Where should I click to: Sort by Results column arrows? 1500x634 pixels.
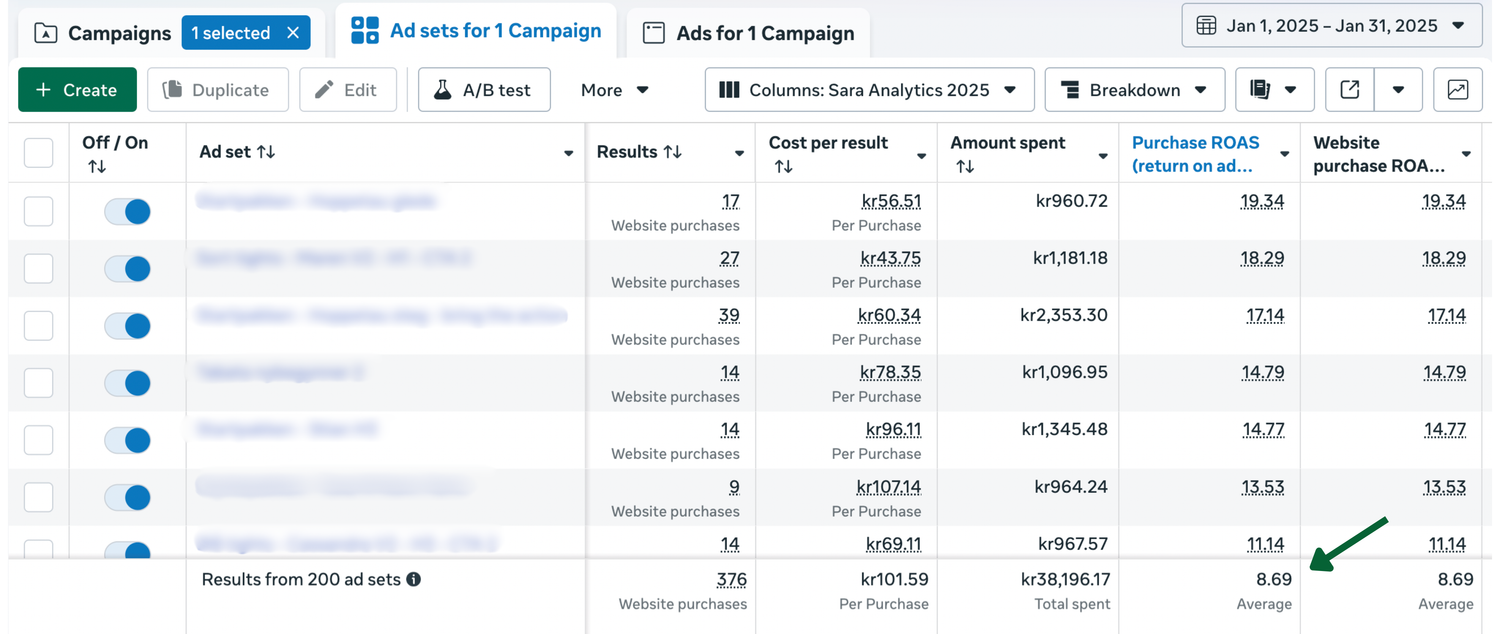coord(674,152)
